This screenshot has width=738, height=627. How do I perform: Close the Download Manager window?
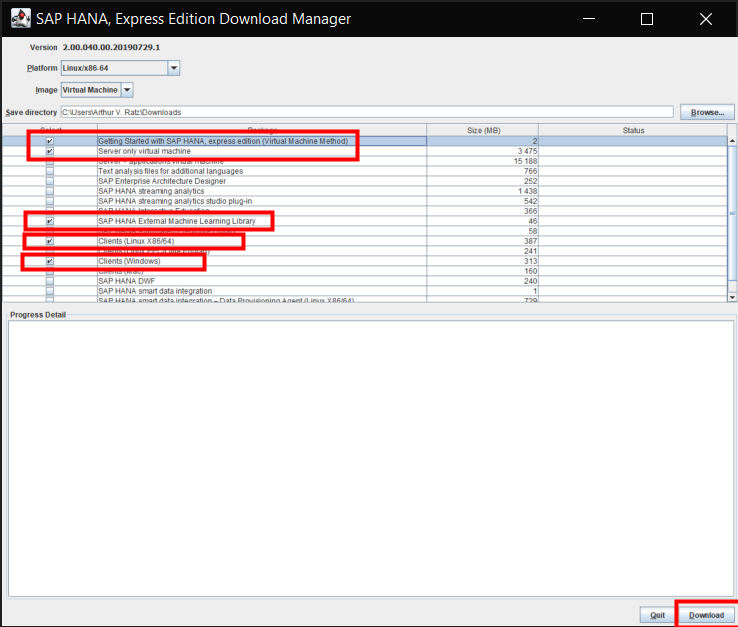coord(706,19)
